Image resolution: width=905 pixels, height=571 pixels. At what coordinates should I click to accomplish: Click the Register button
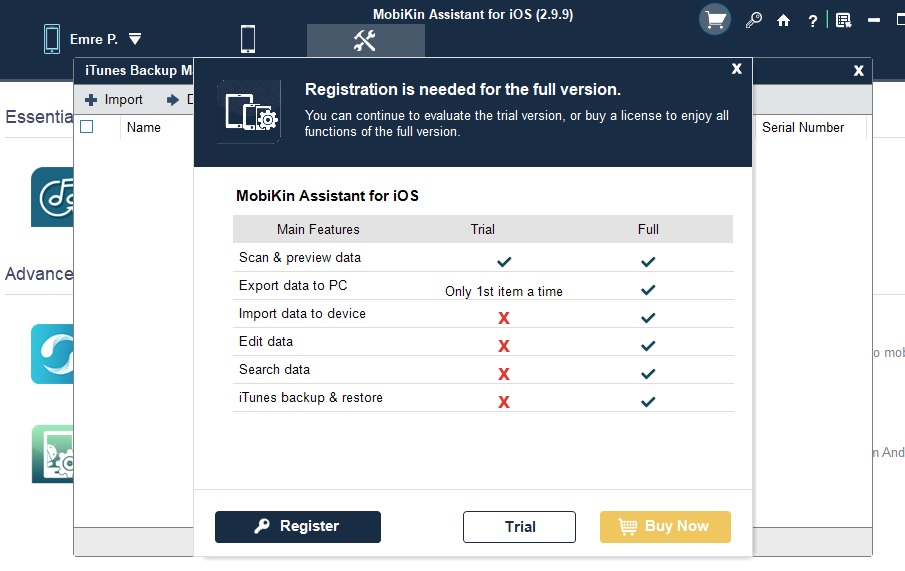pyautogui.click(x=298, y=527)
